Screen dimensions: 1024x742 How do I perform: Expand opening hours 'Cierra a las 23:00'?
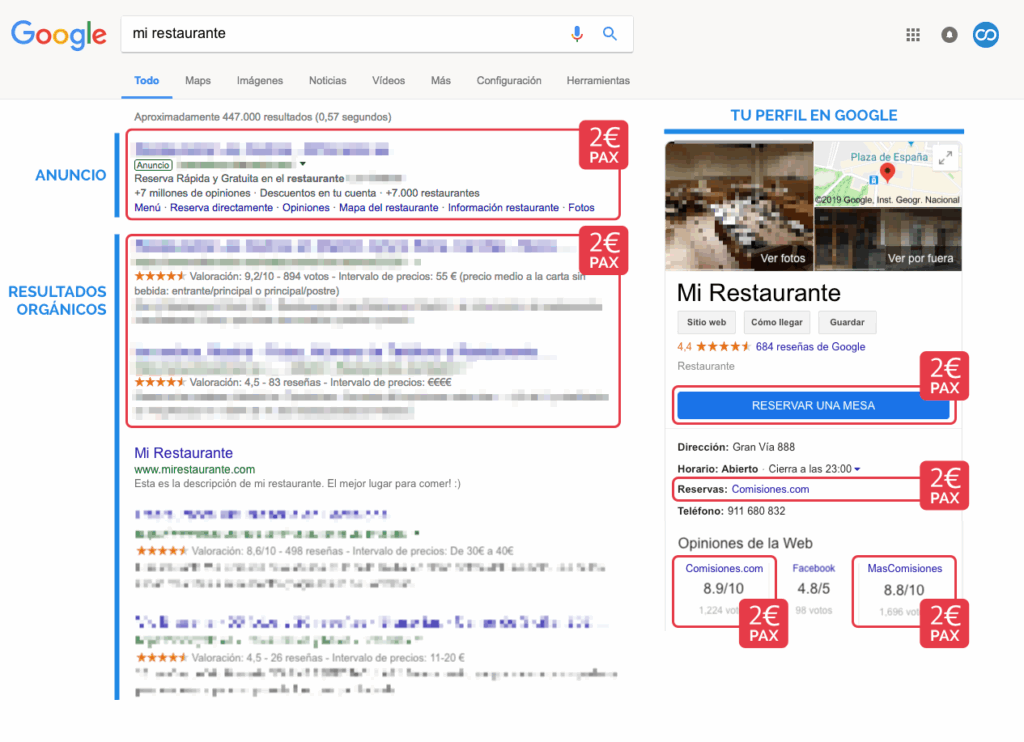click(x=814, y=469)
